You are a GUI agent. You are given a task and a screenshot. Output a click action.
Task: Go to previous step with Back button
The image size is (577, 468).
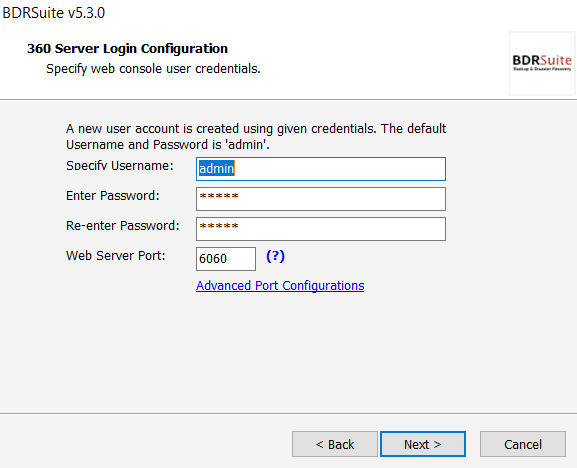point(335,444)
